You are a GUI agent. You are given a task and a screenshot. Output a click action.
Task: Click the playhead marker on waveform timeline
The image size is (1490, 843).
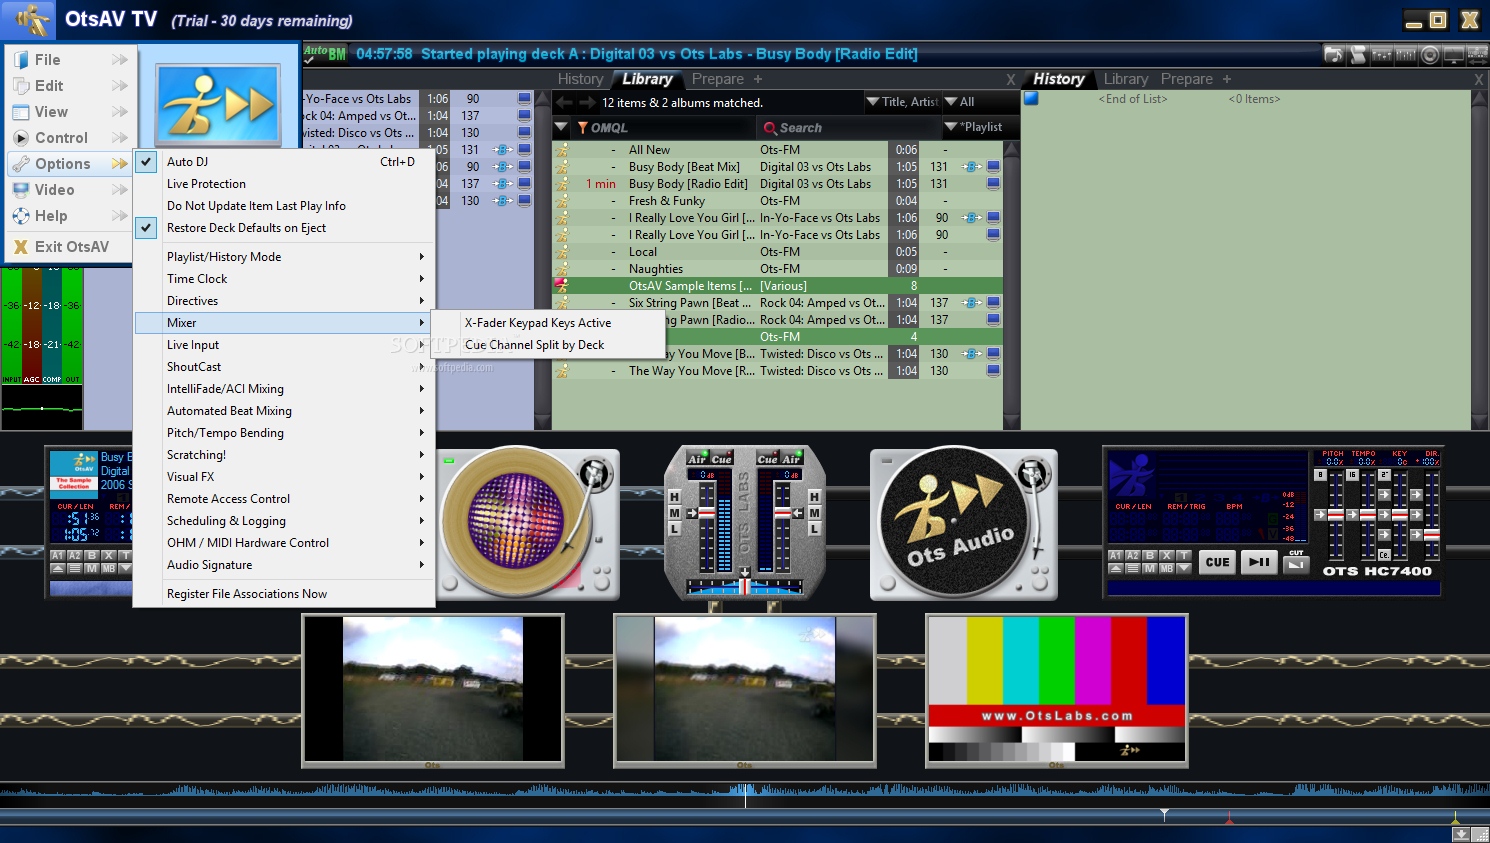point(745,795)
